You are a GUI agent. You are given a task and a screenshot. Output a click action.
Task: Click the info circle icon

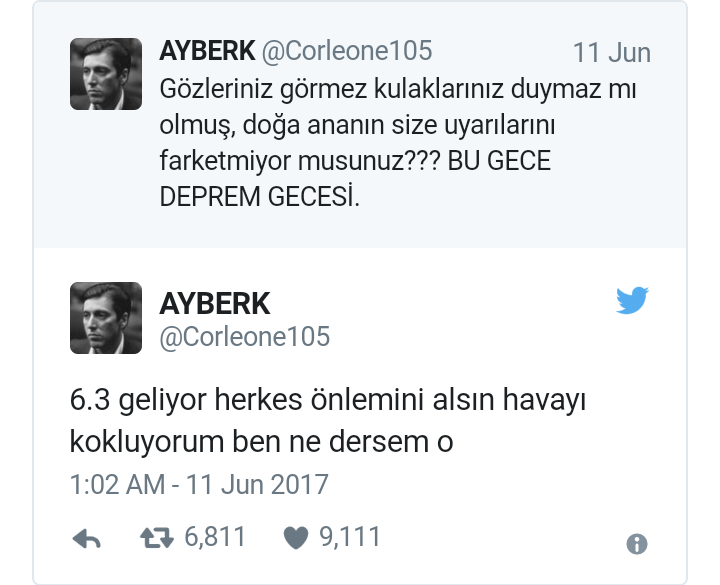[637, 544]
